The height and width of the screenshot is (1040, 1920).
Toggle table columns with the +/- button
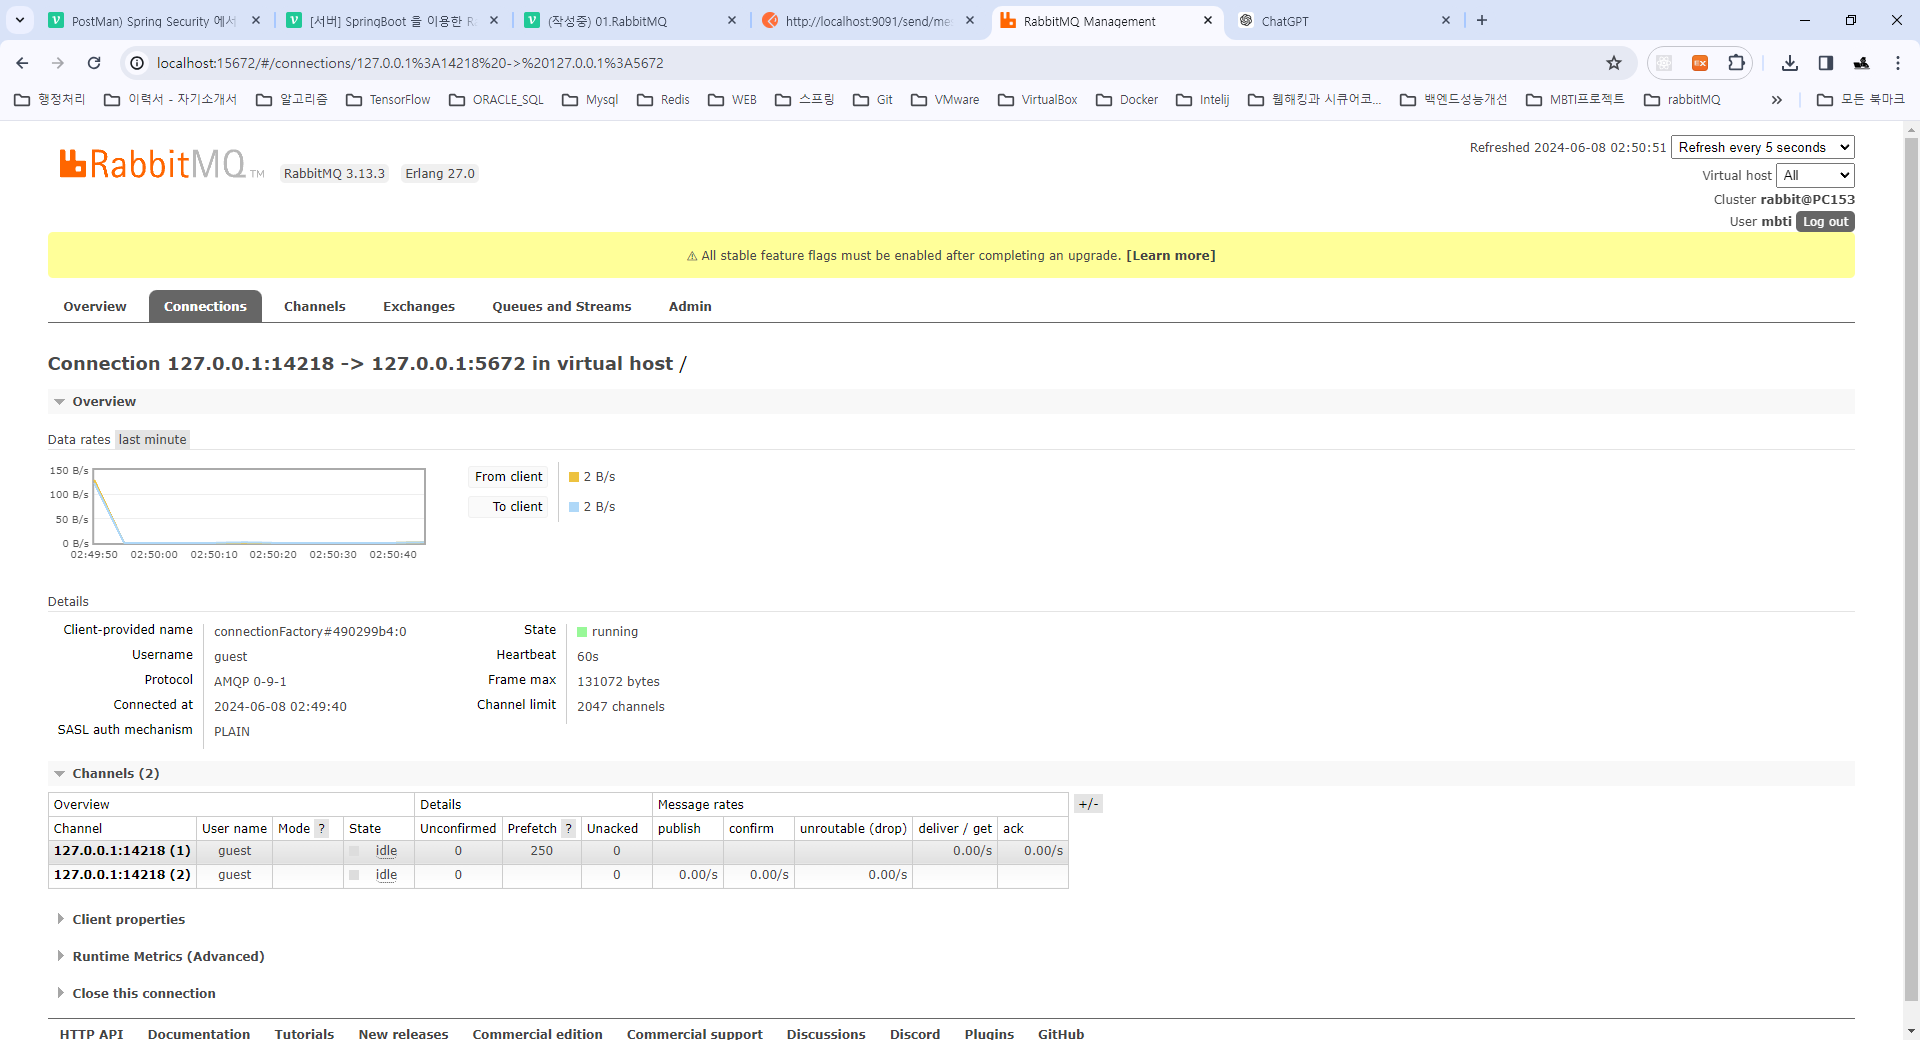coord(1088,804)
